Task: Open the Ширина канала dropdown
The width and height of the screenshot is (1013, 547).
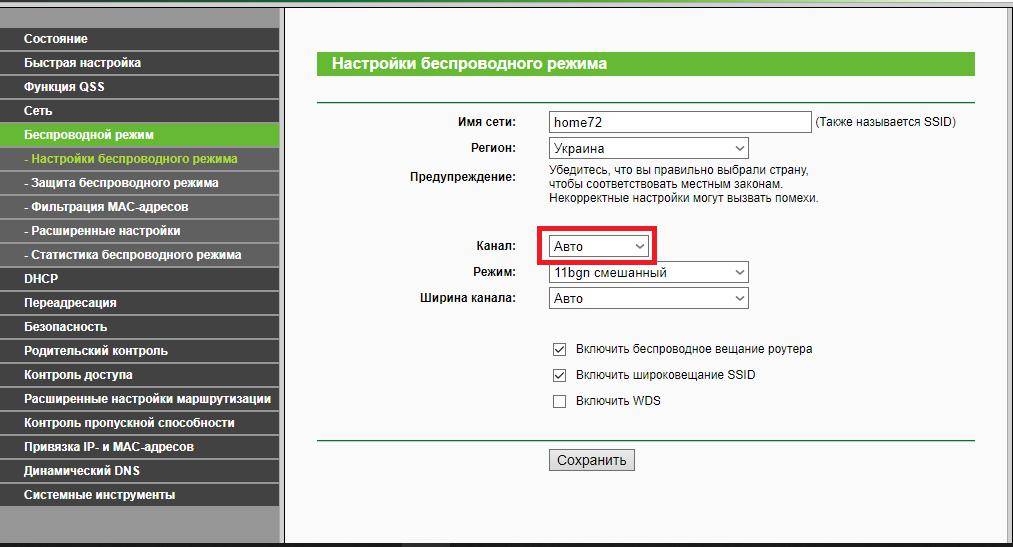Action: coord(648,298)
